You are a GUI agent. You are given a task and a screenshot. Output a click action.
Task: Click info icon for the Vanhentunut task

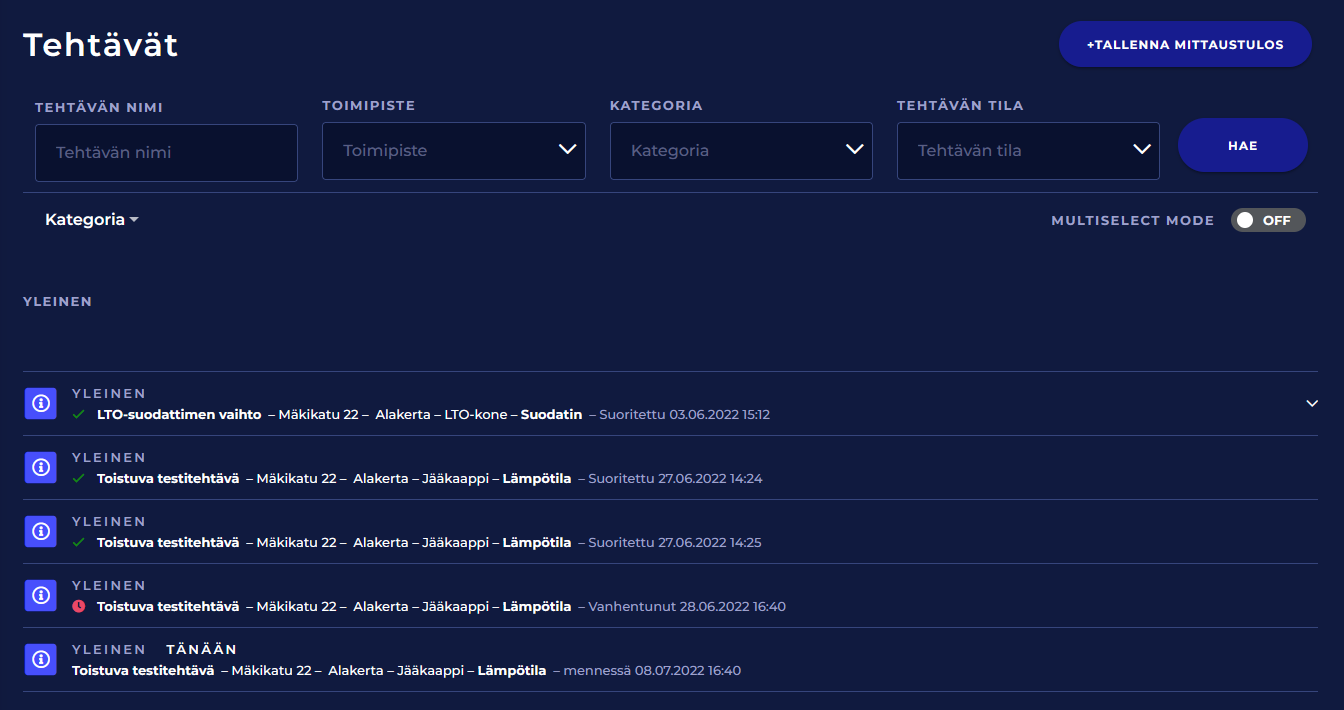coord(40,595)
